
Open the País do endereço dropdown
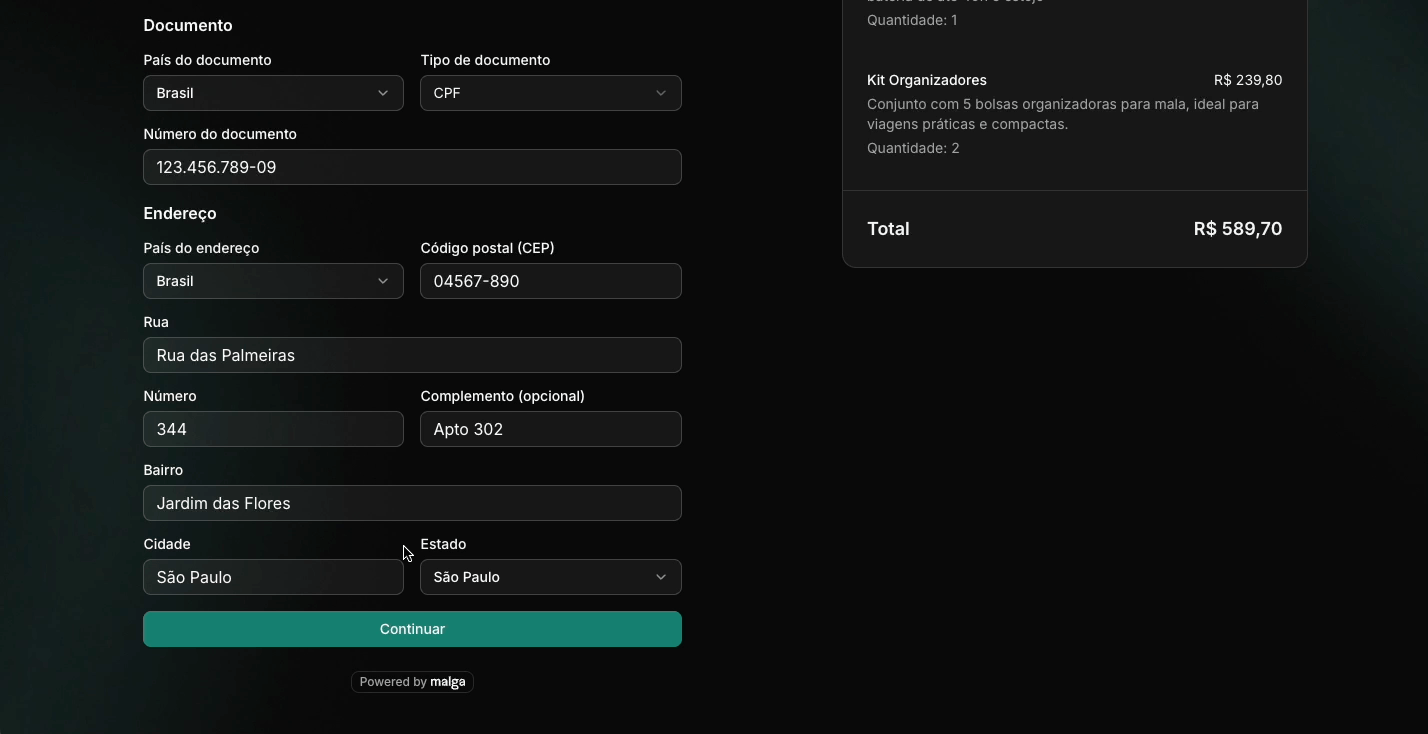273,281
